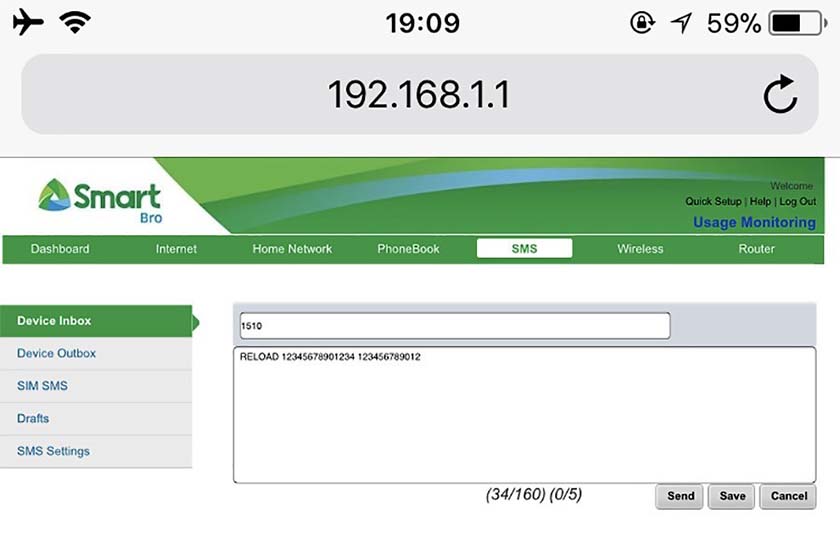Select Device Inbox in the sidebar
Screen dimensions: 840x546
[x=96, y=321]
